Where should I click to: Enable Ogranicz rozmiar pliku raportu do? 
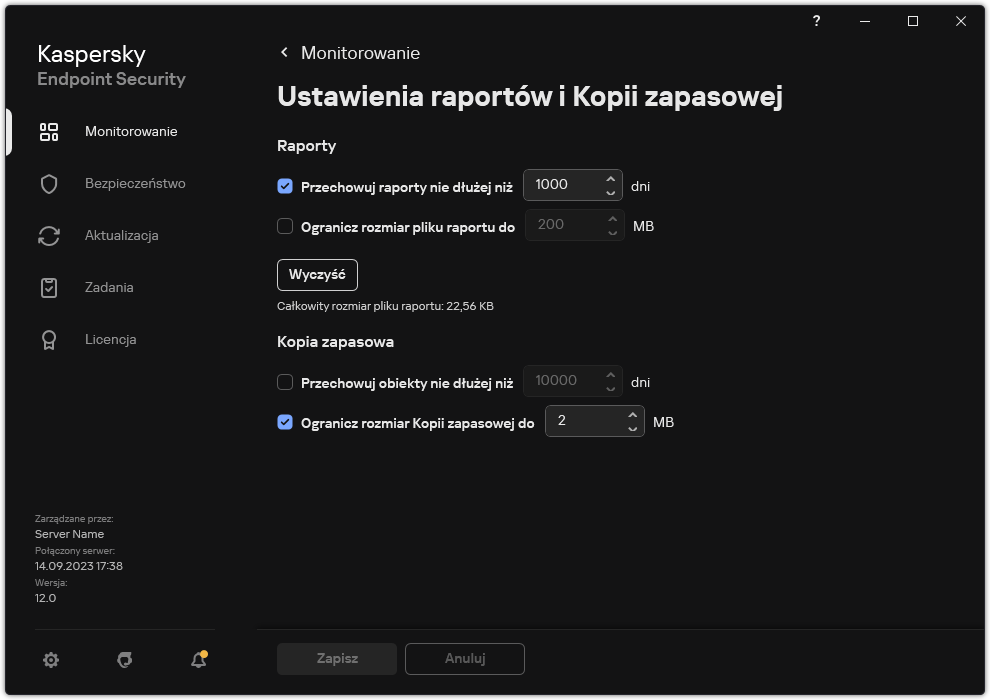(x=287, y=226)
